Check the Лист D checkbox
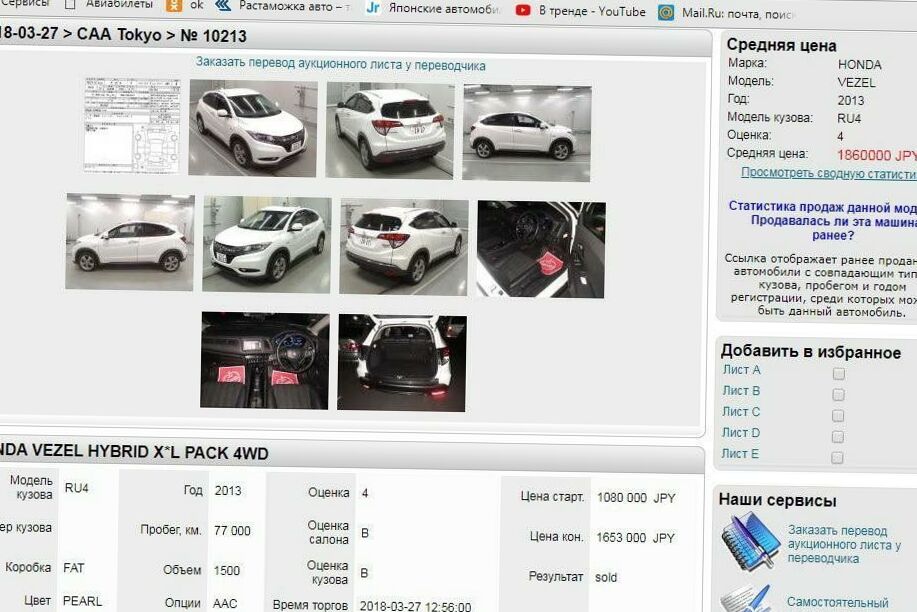This screenshot has width=917, height=612. tap(838, 436)
